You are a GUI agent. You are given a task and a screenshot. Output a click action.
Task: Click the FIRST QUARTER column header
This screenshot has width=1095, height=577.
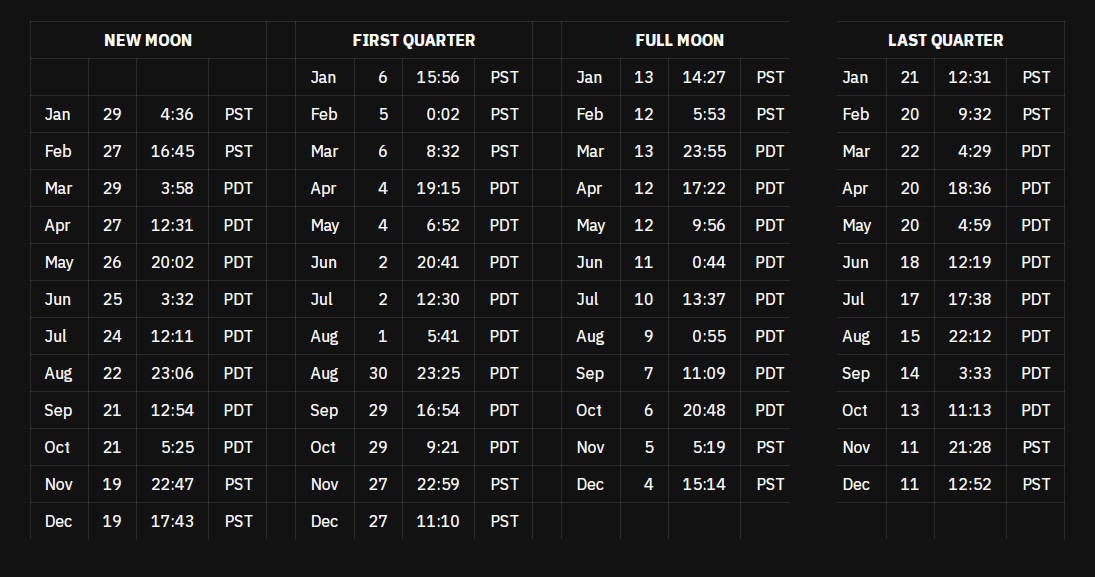pyautogui.click(x=413, y=41)
